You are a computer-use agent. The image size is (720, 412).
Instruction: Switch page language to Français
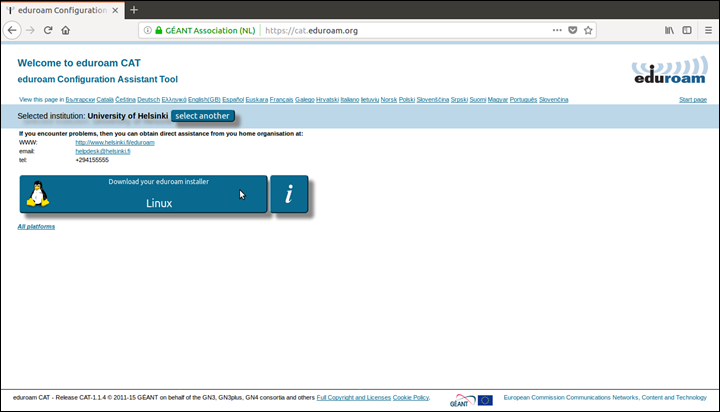click(x=281, y=100)
